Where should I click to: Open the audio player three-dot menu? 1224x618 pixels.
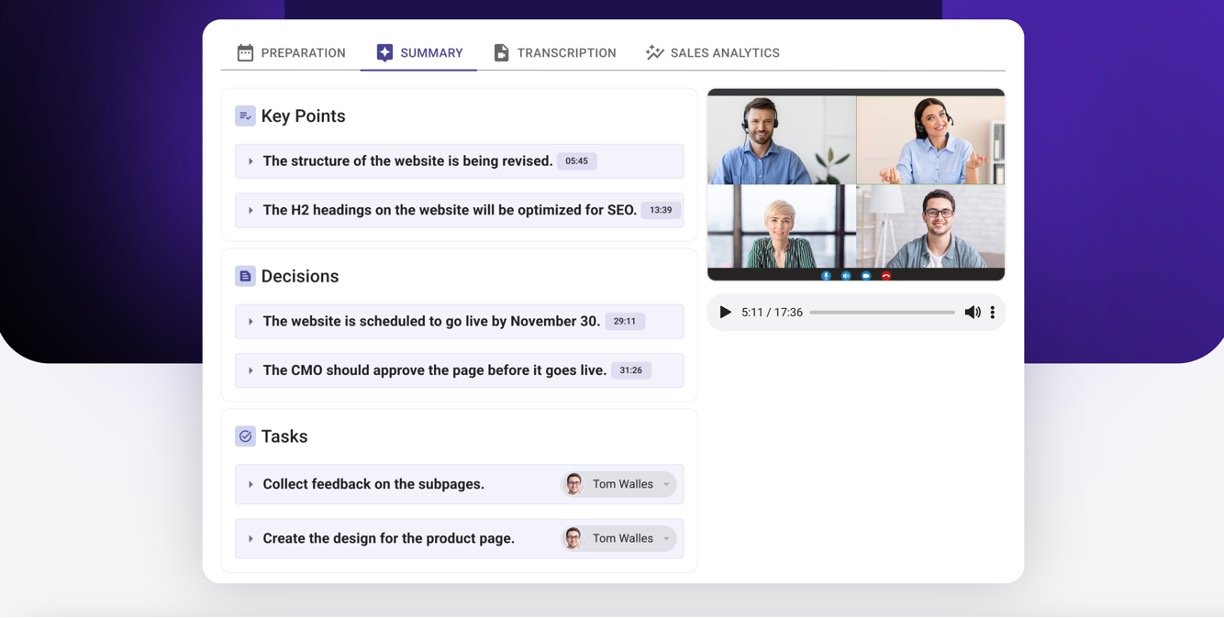point(992,313)
